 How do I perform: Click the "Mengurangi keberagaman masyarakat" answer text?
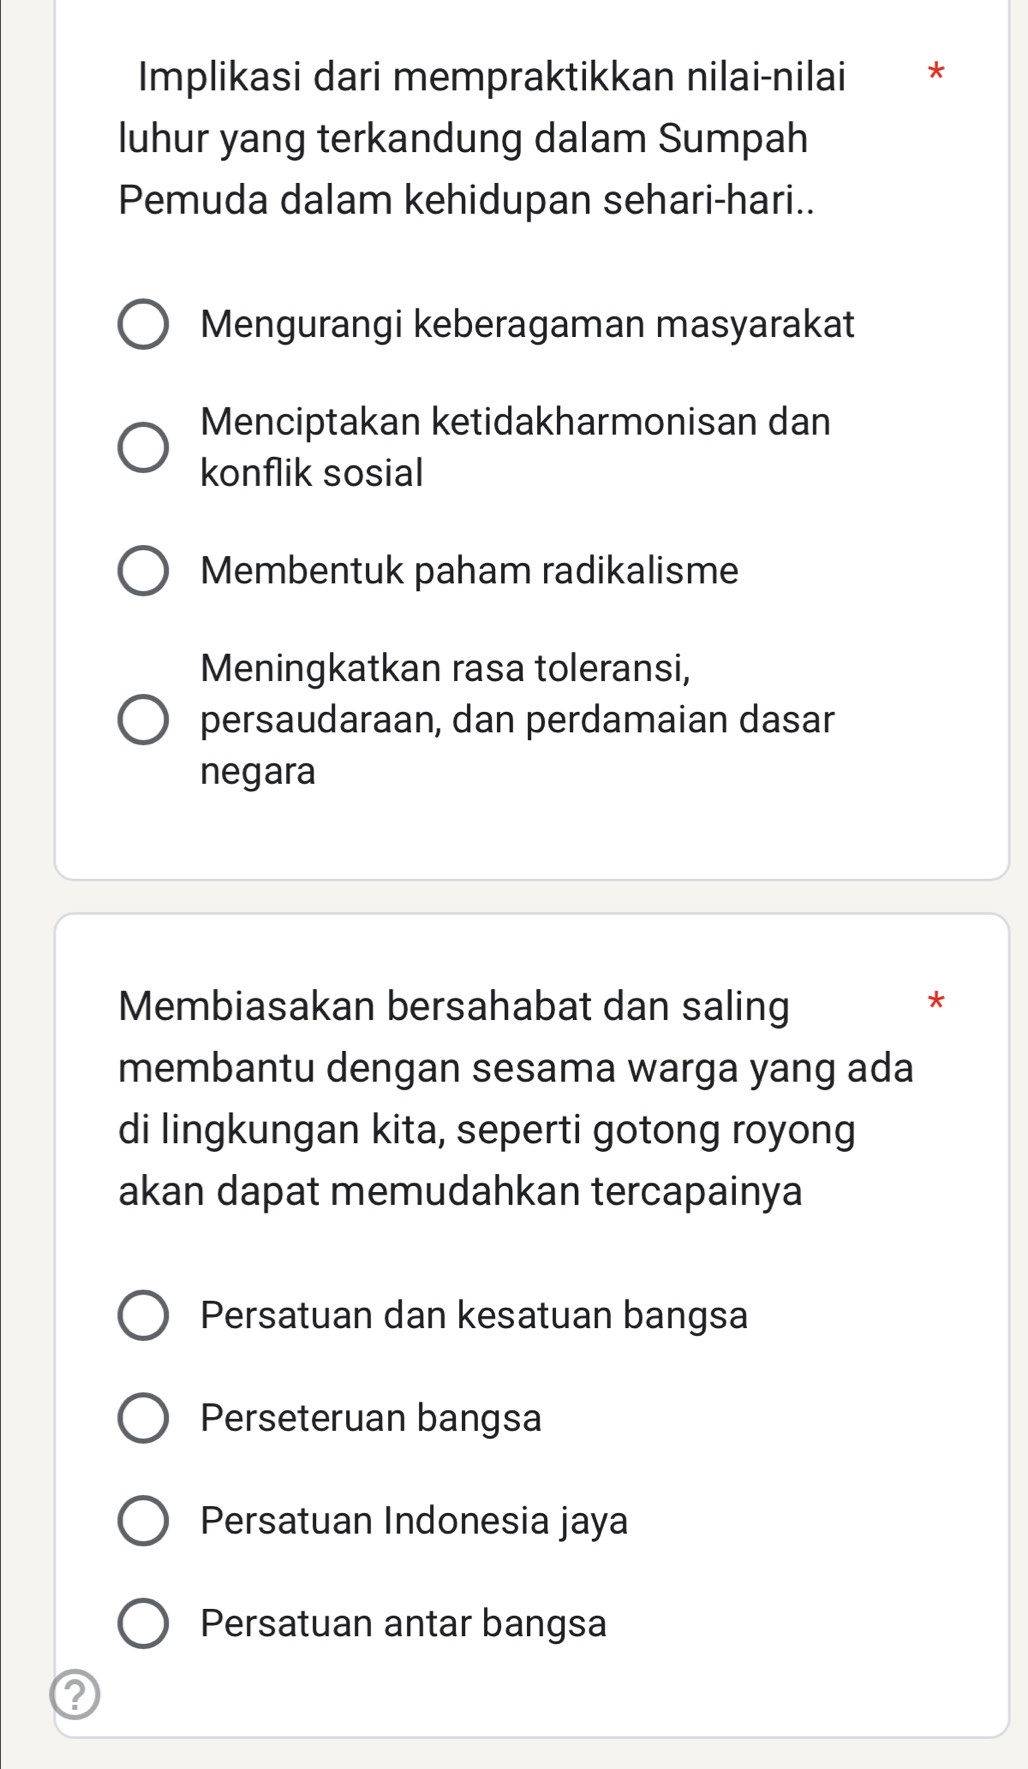click(x=527, y=324)
